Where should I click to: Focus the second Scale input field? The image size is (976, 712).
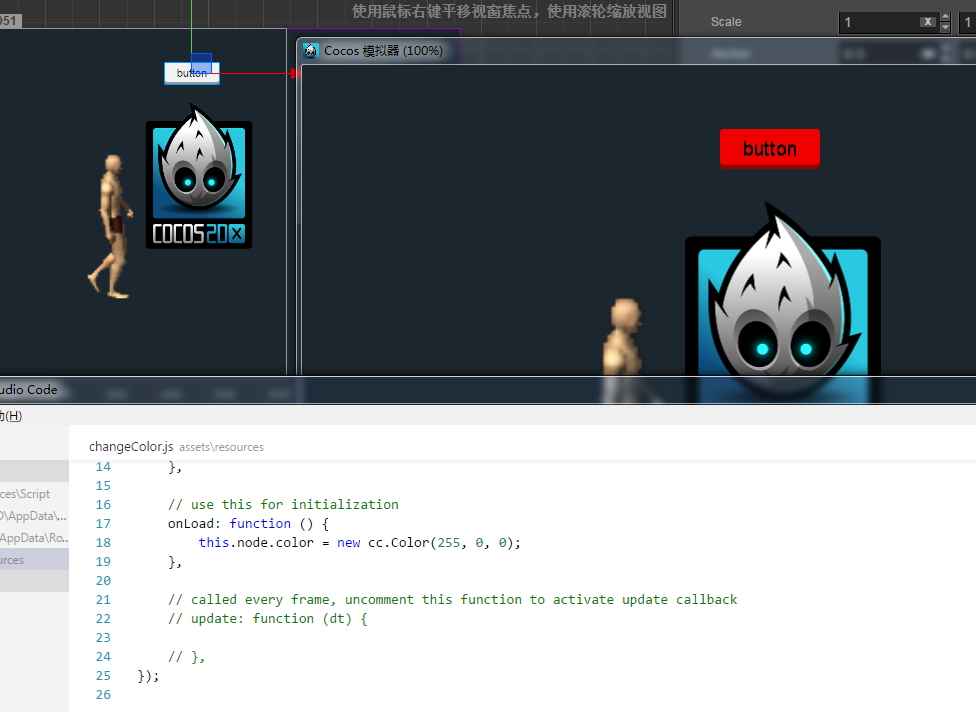click(968, 22)
